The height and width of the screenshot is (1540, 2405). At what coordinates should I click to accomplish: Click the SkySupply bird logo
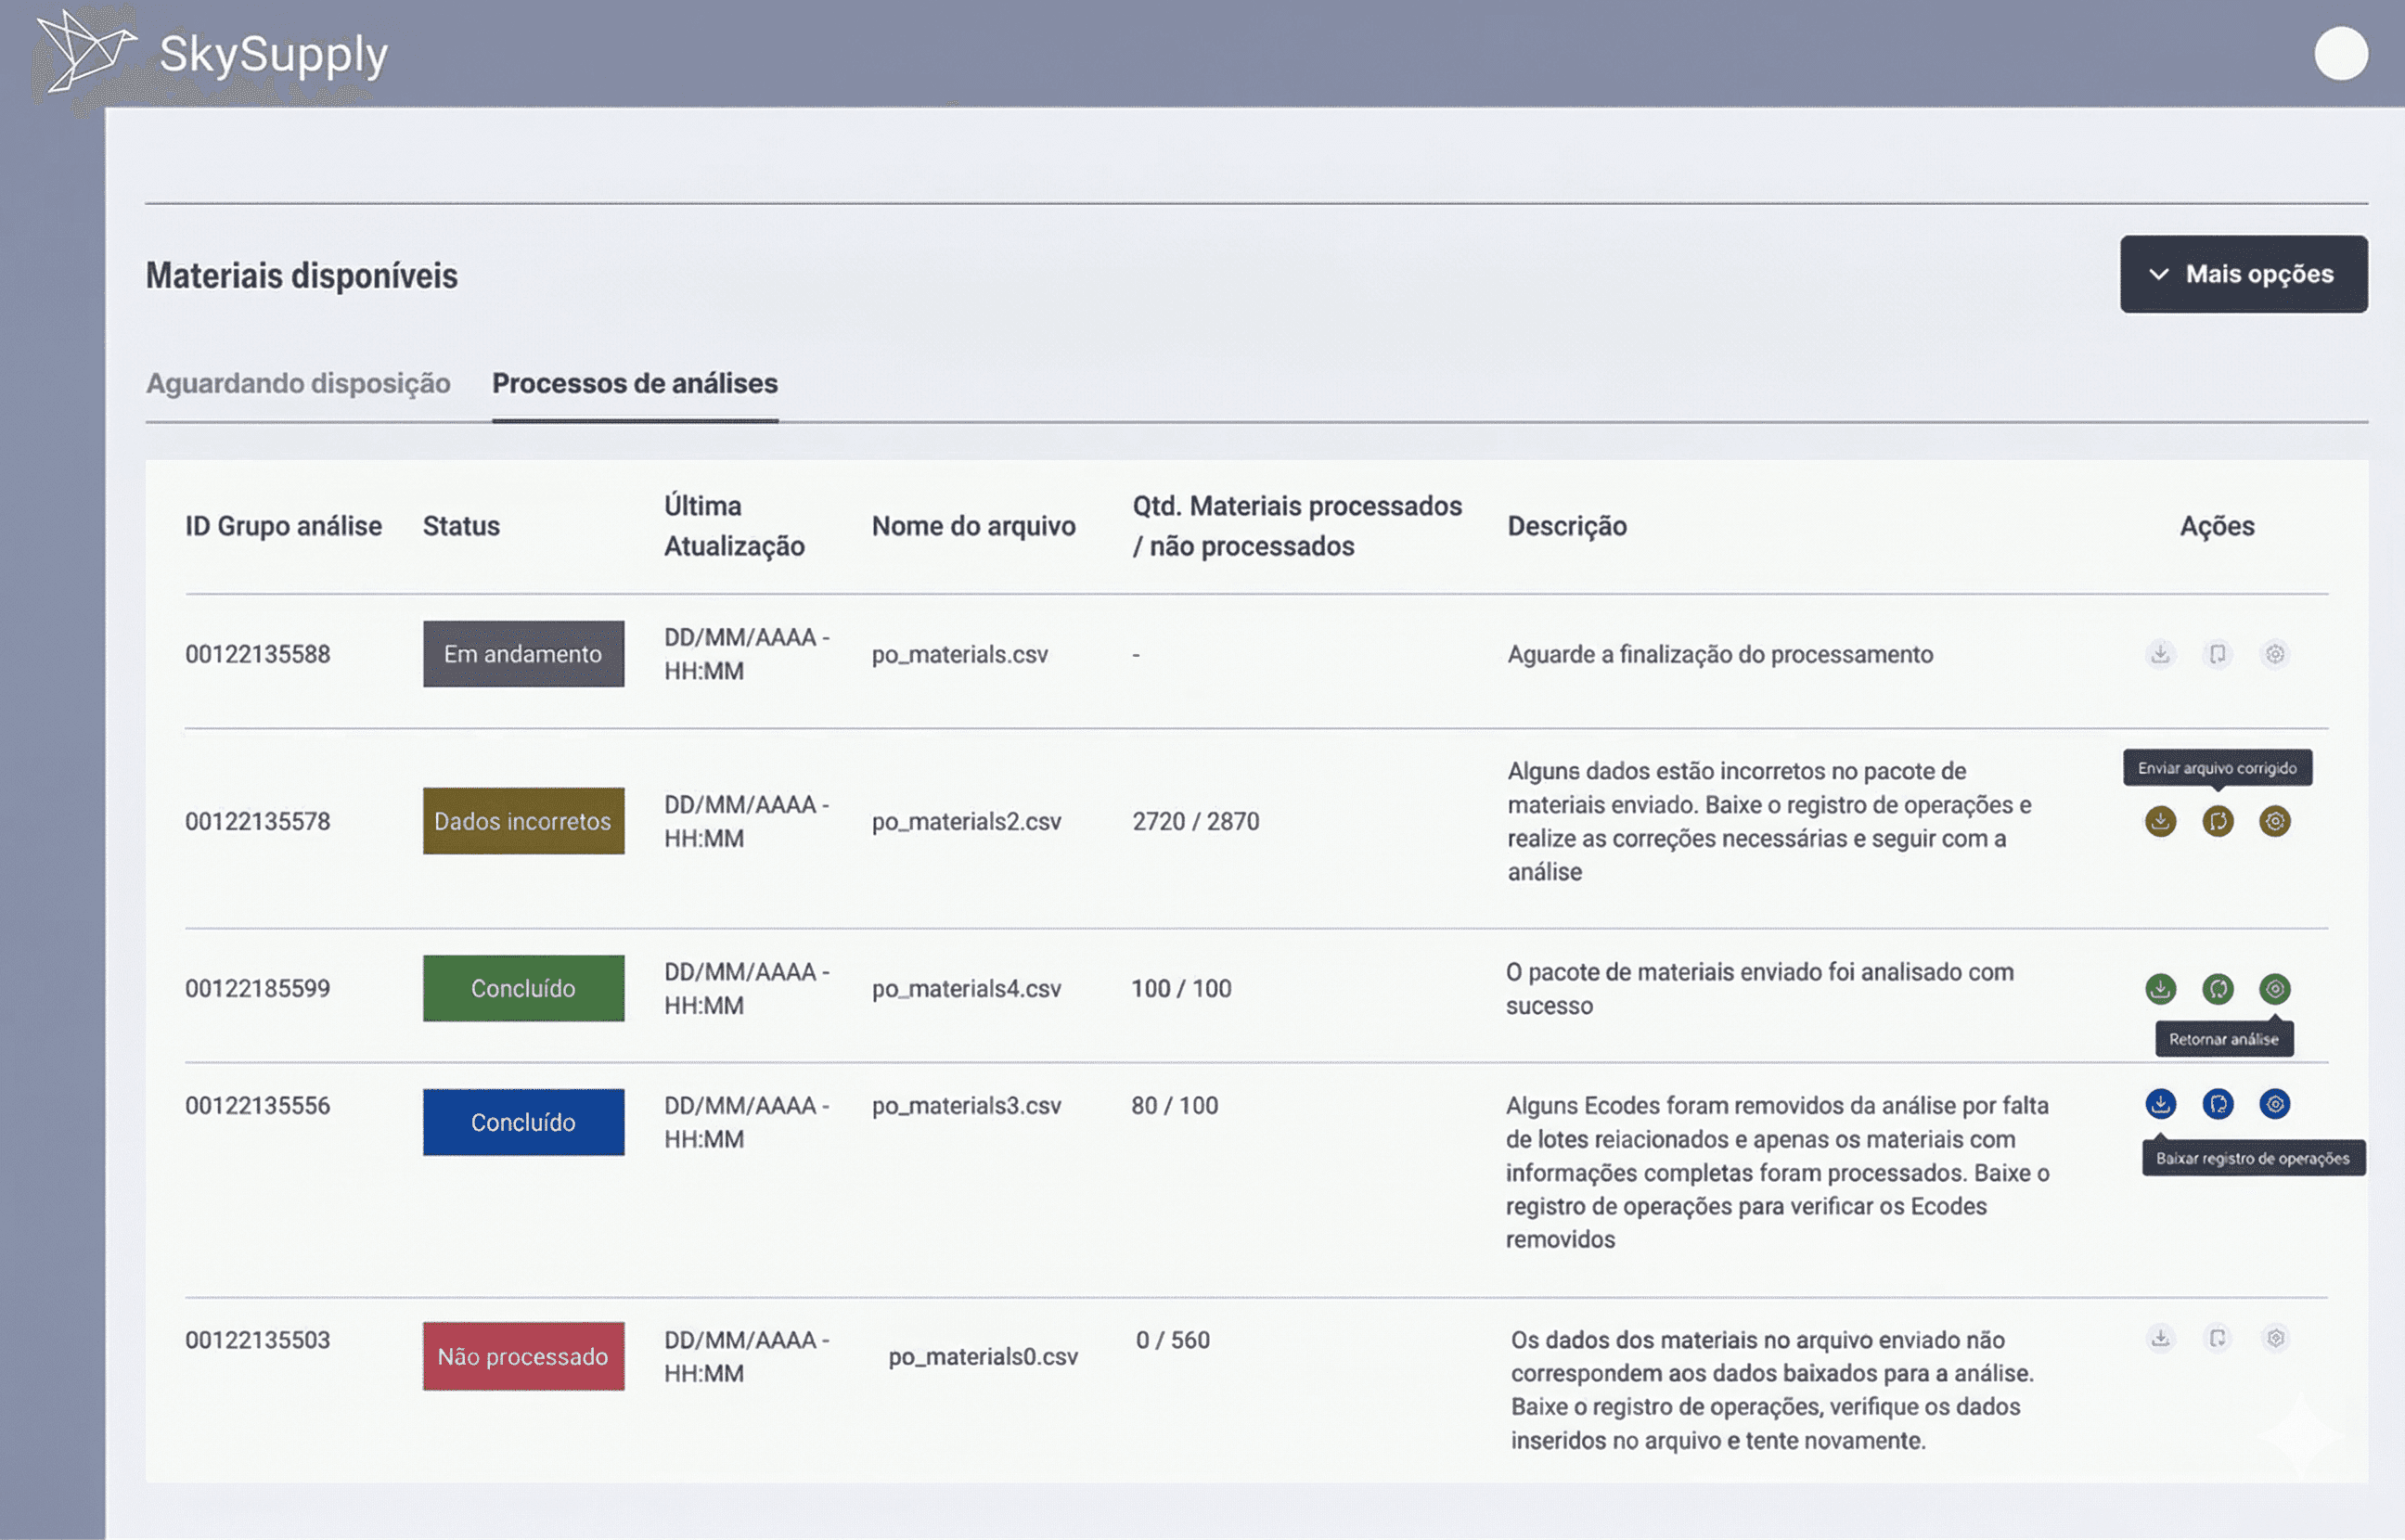[x=85, y=52]
